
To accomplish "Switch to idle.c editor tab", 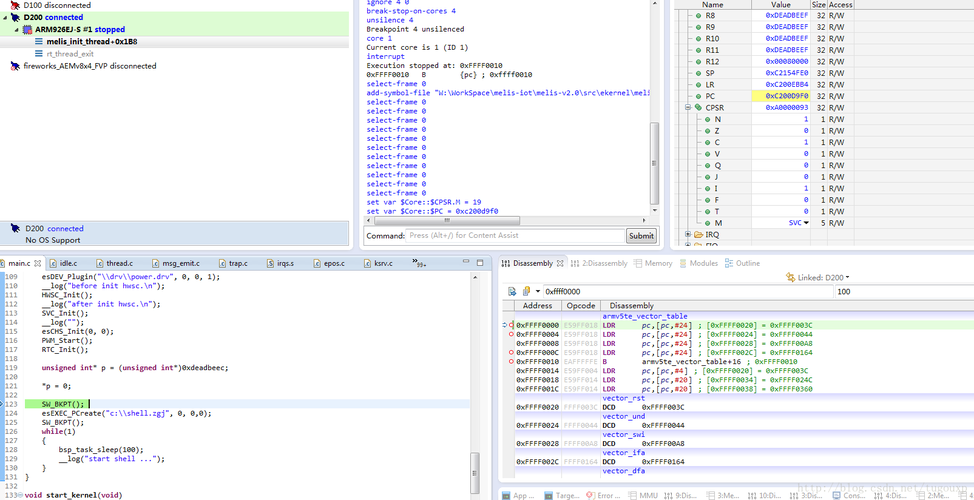I will (69, 263).
